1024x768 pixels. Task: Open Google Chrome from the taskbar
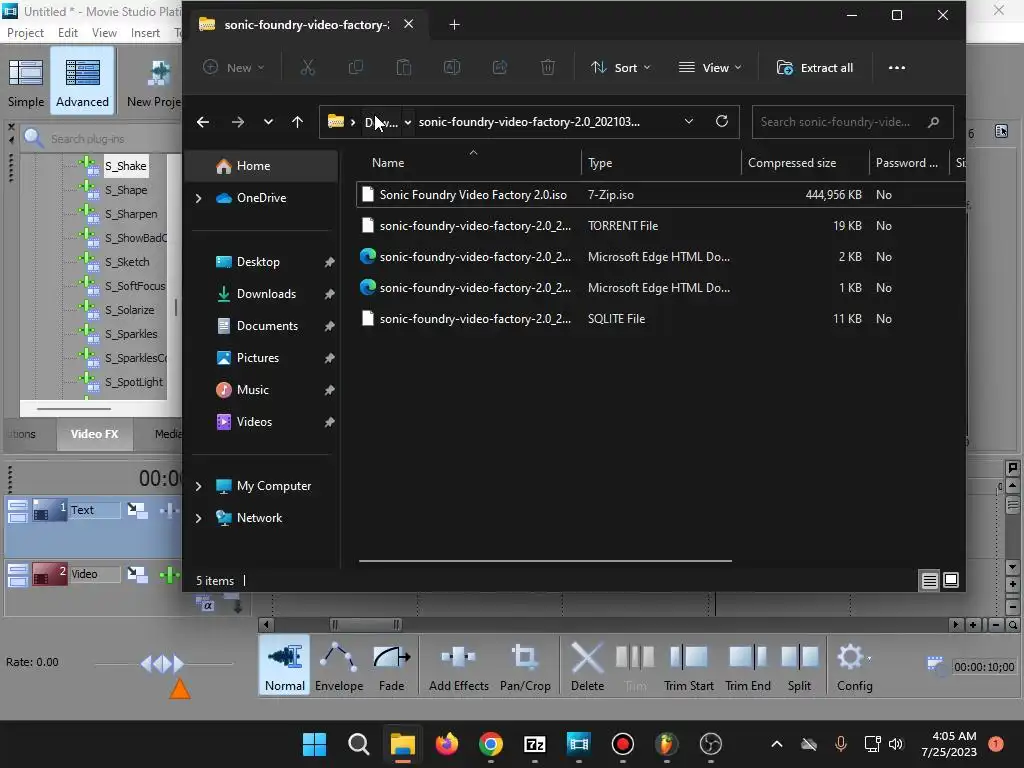(x=490, y=744)
